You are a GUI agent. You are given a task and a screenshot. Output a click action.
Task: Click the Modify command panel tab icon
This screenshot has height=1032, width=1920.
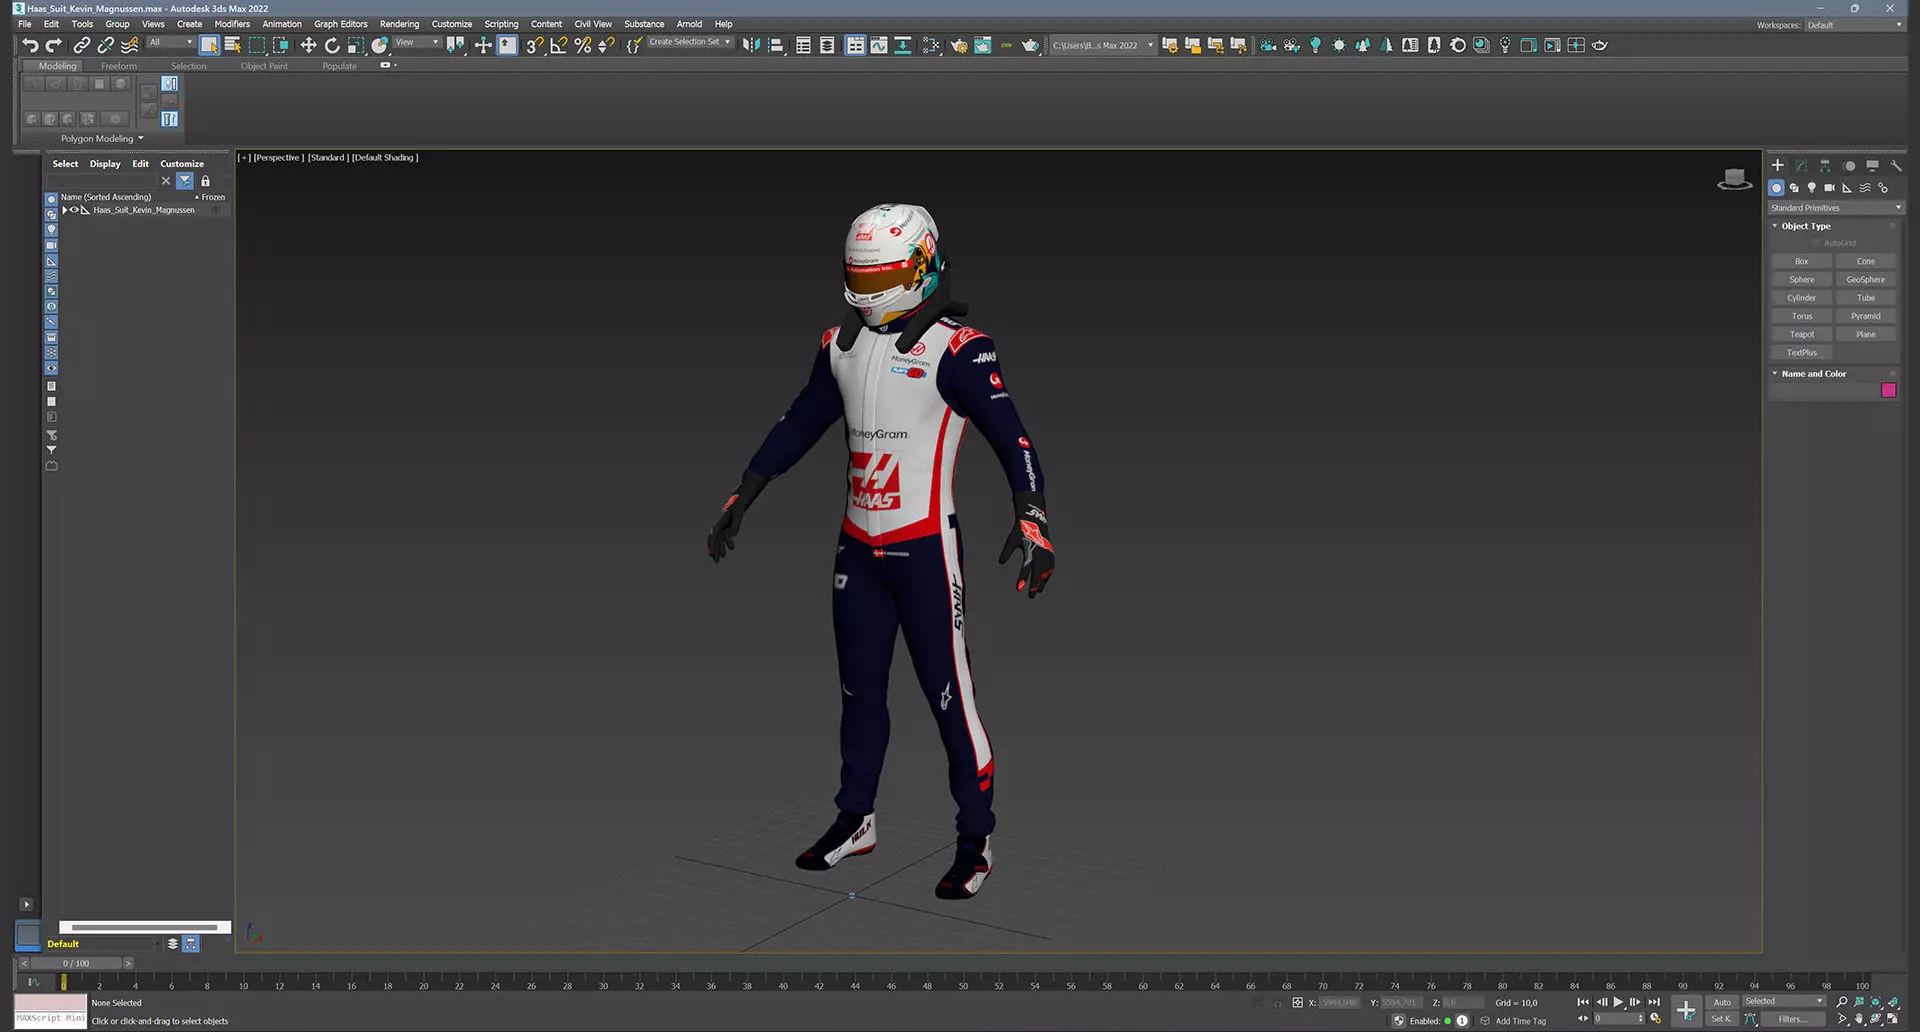(x=1801, y=166)
